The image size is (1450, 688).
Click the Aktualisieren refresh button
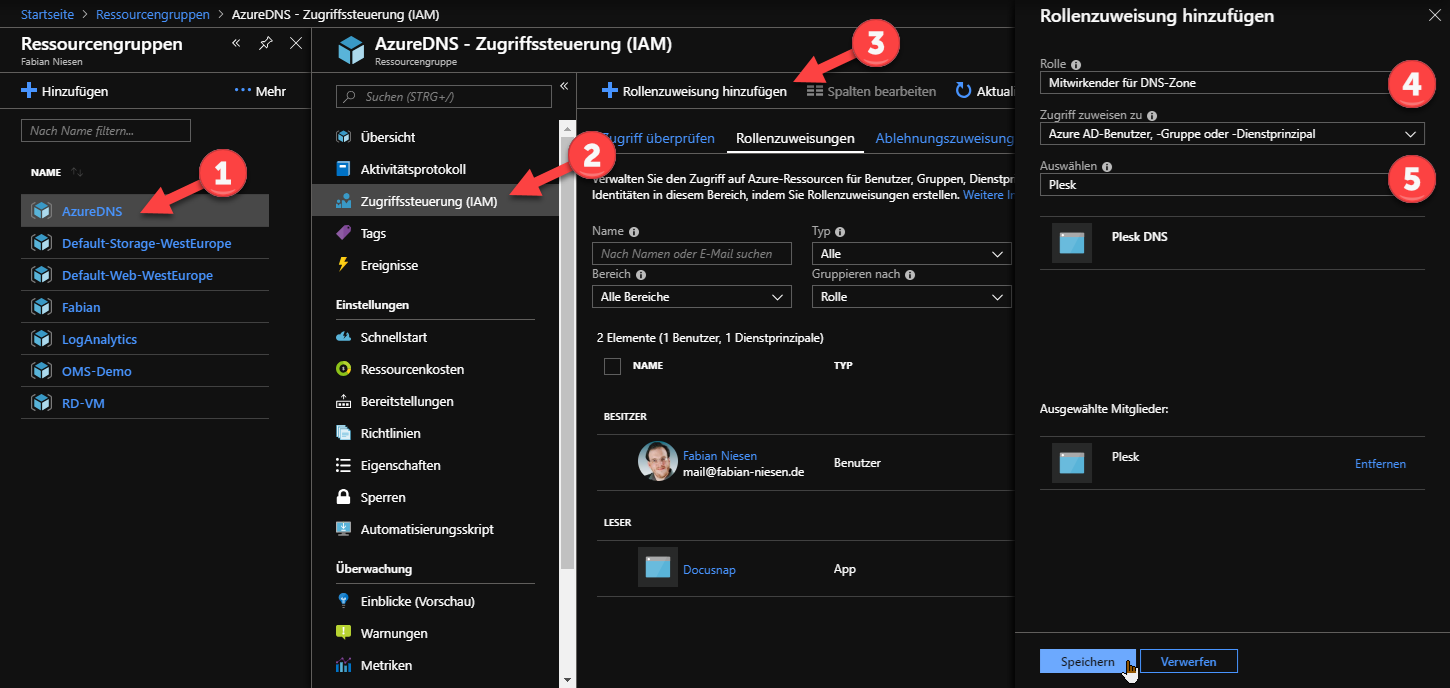coord(986,91)
